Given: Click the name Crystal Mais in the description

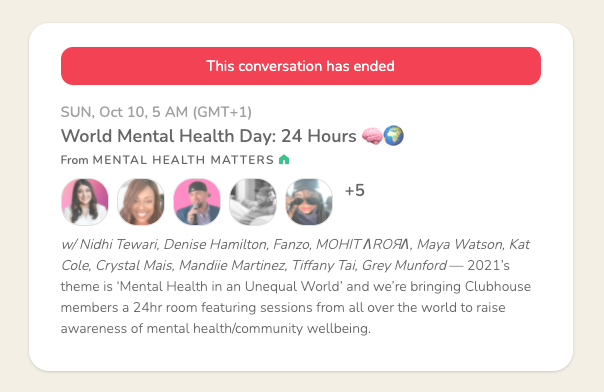Looking at the screenshot, I should click(134, 265).
